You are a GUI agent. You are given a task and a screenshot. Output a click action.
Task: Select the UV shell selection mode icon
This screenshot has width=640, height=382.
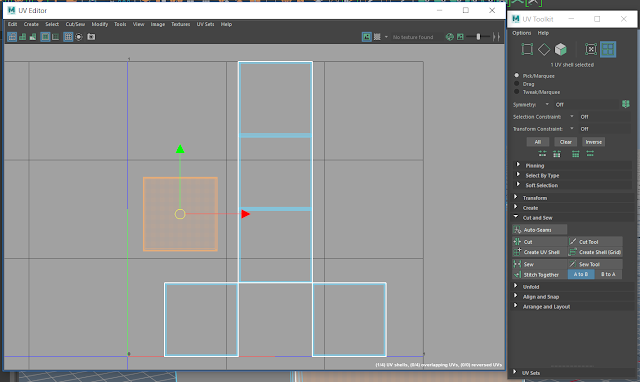pos(608,49)
